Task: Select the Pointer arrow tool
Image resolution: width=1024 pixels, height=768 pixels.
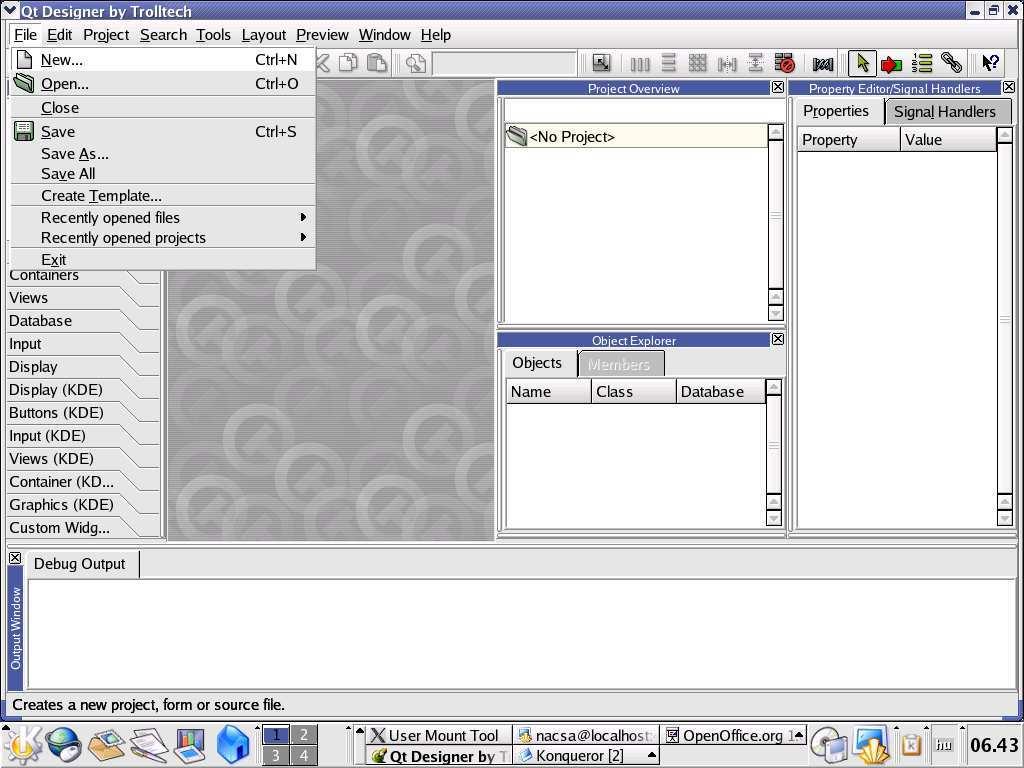Action: (862, 63)
